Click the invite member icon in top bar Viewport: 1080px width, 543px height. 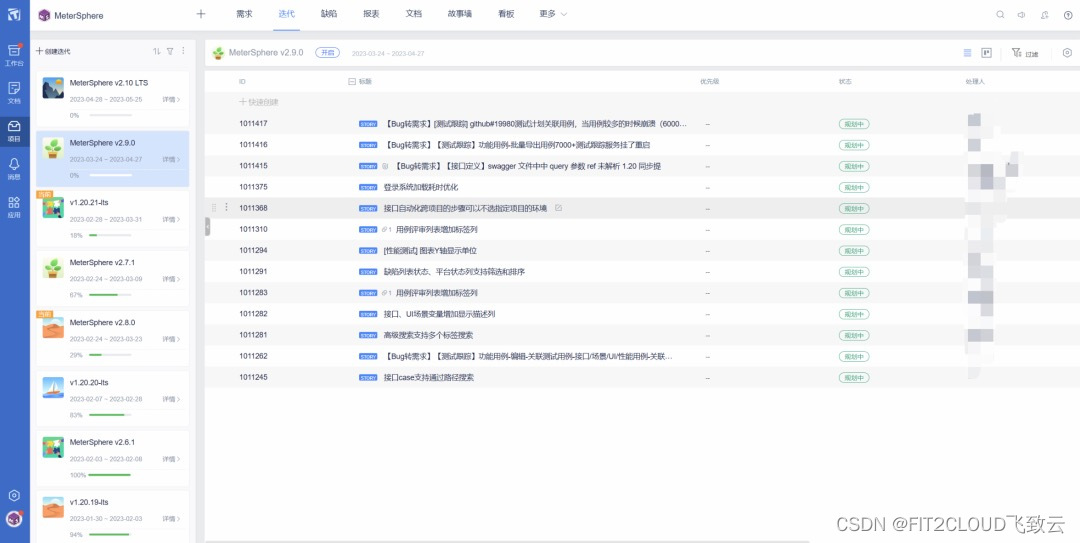[x=1045, y=14]
